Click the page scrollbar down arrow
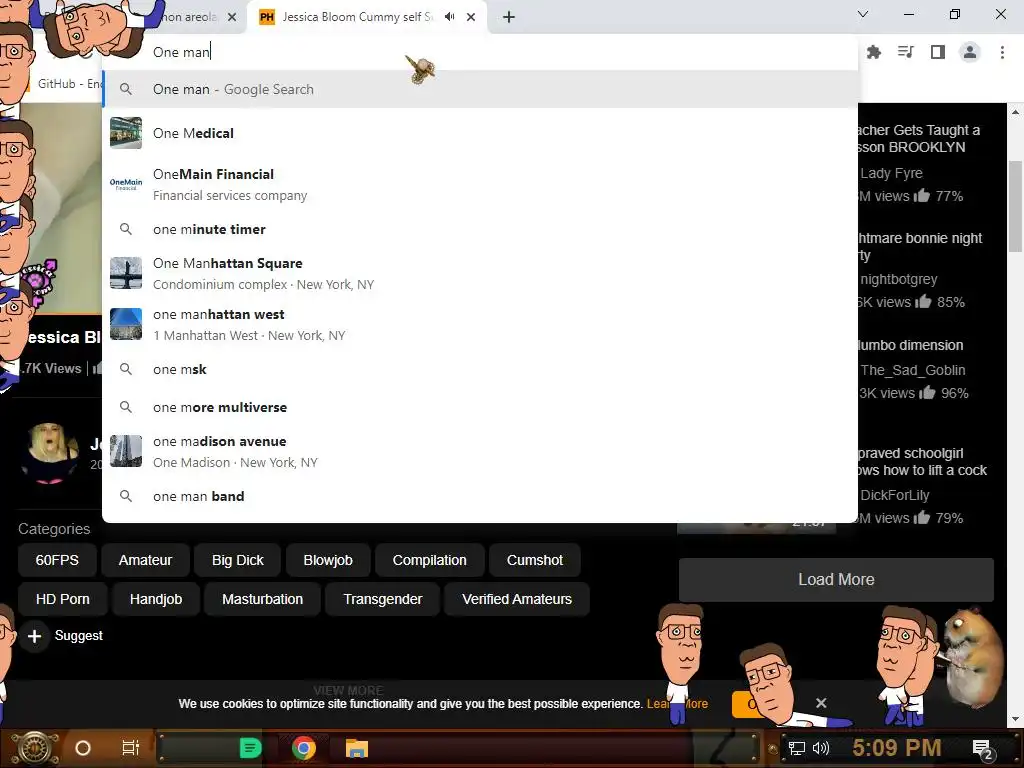1024x768 pixels. pos(1016,719)
